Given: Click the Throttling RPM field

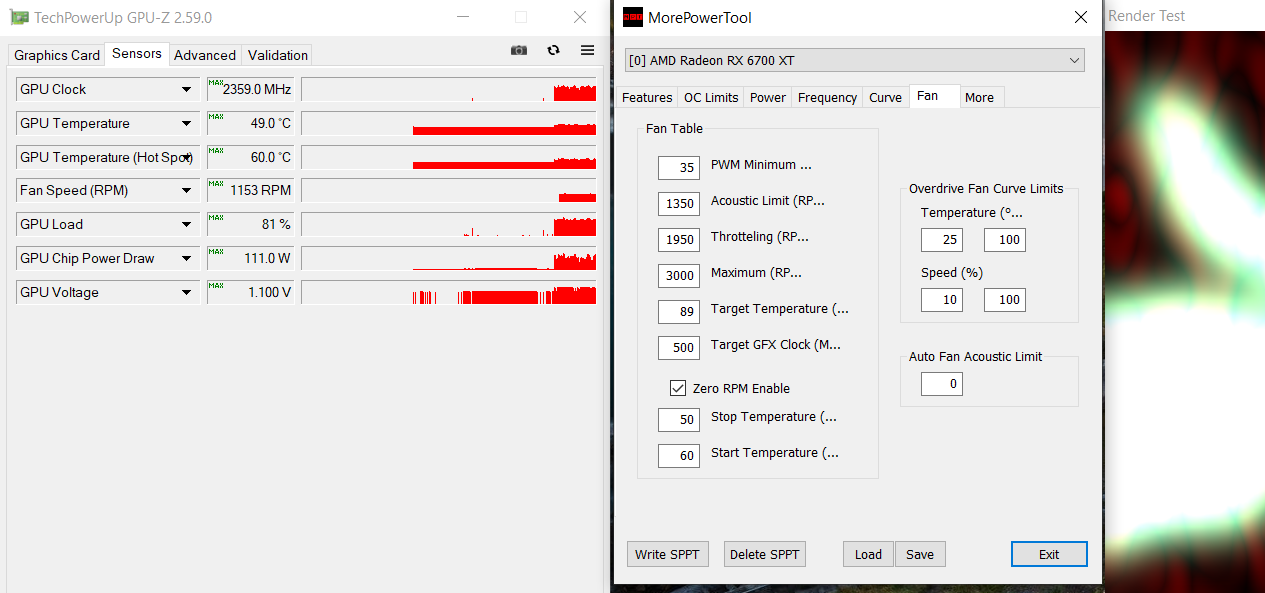Looking at the screenshot, I should coord(679,239).
